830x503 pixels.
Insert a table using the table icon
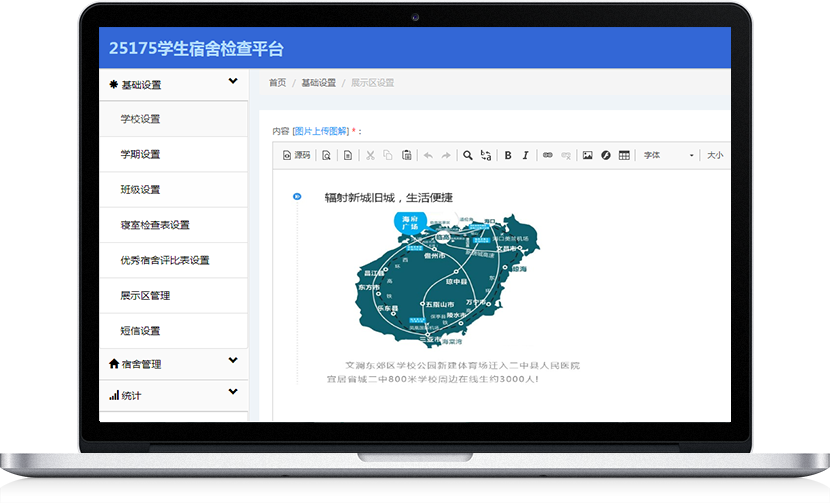pos(624,155)
